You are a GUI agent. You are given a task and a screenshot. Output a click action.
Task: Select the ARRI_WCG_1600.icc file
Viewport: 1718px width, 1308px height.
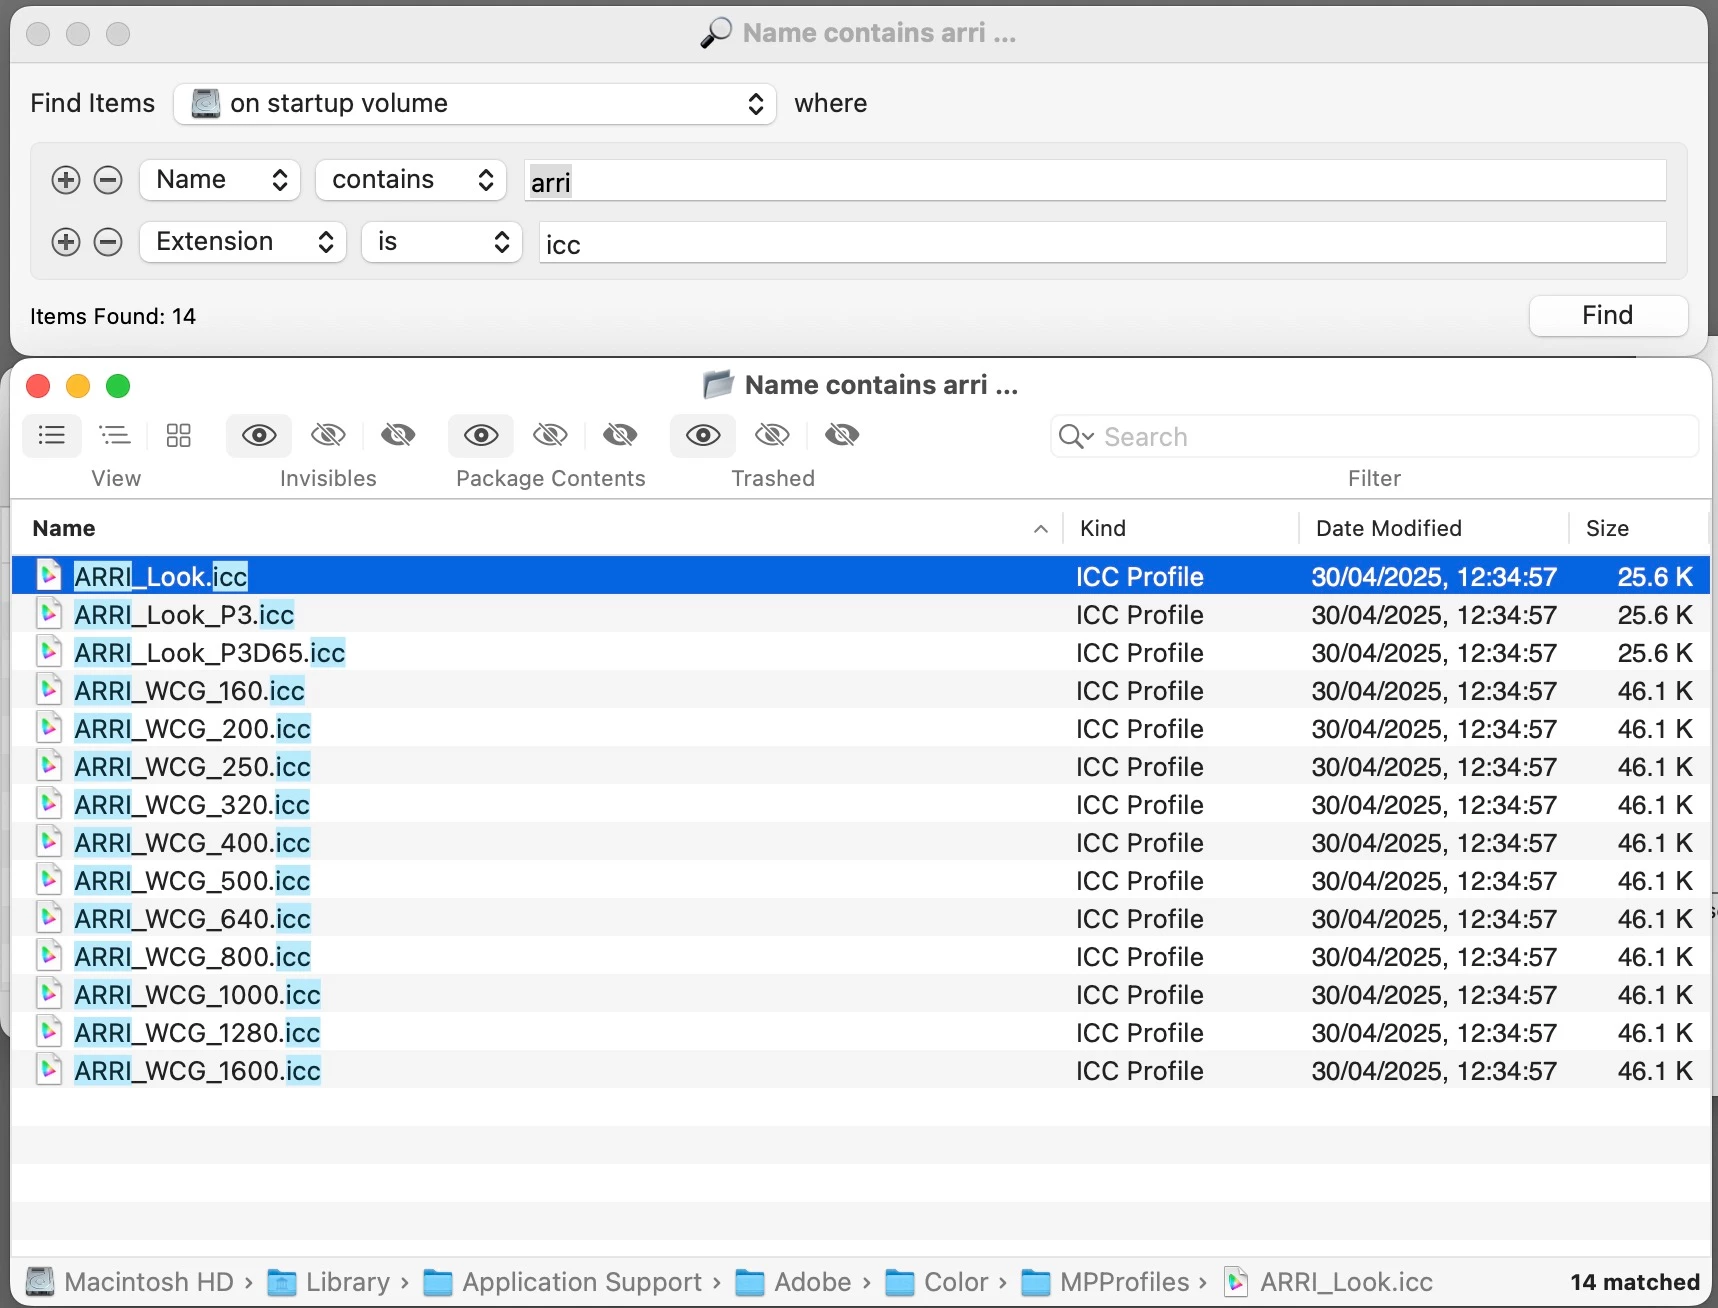(x=861, y=1070)
